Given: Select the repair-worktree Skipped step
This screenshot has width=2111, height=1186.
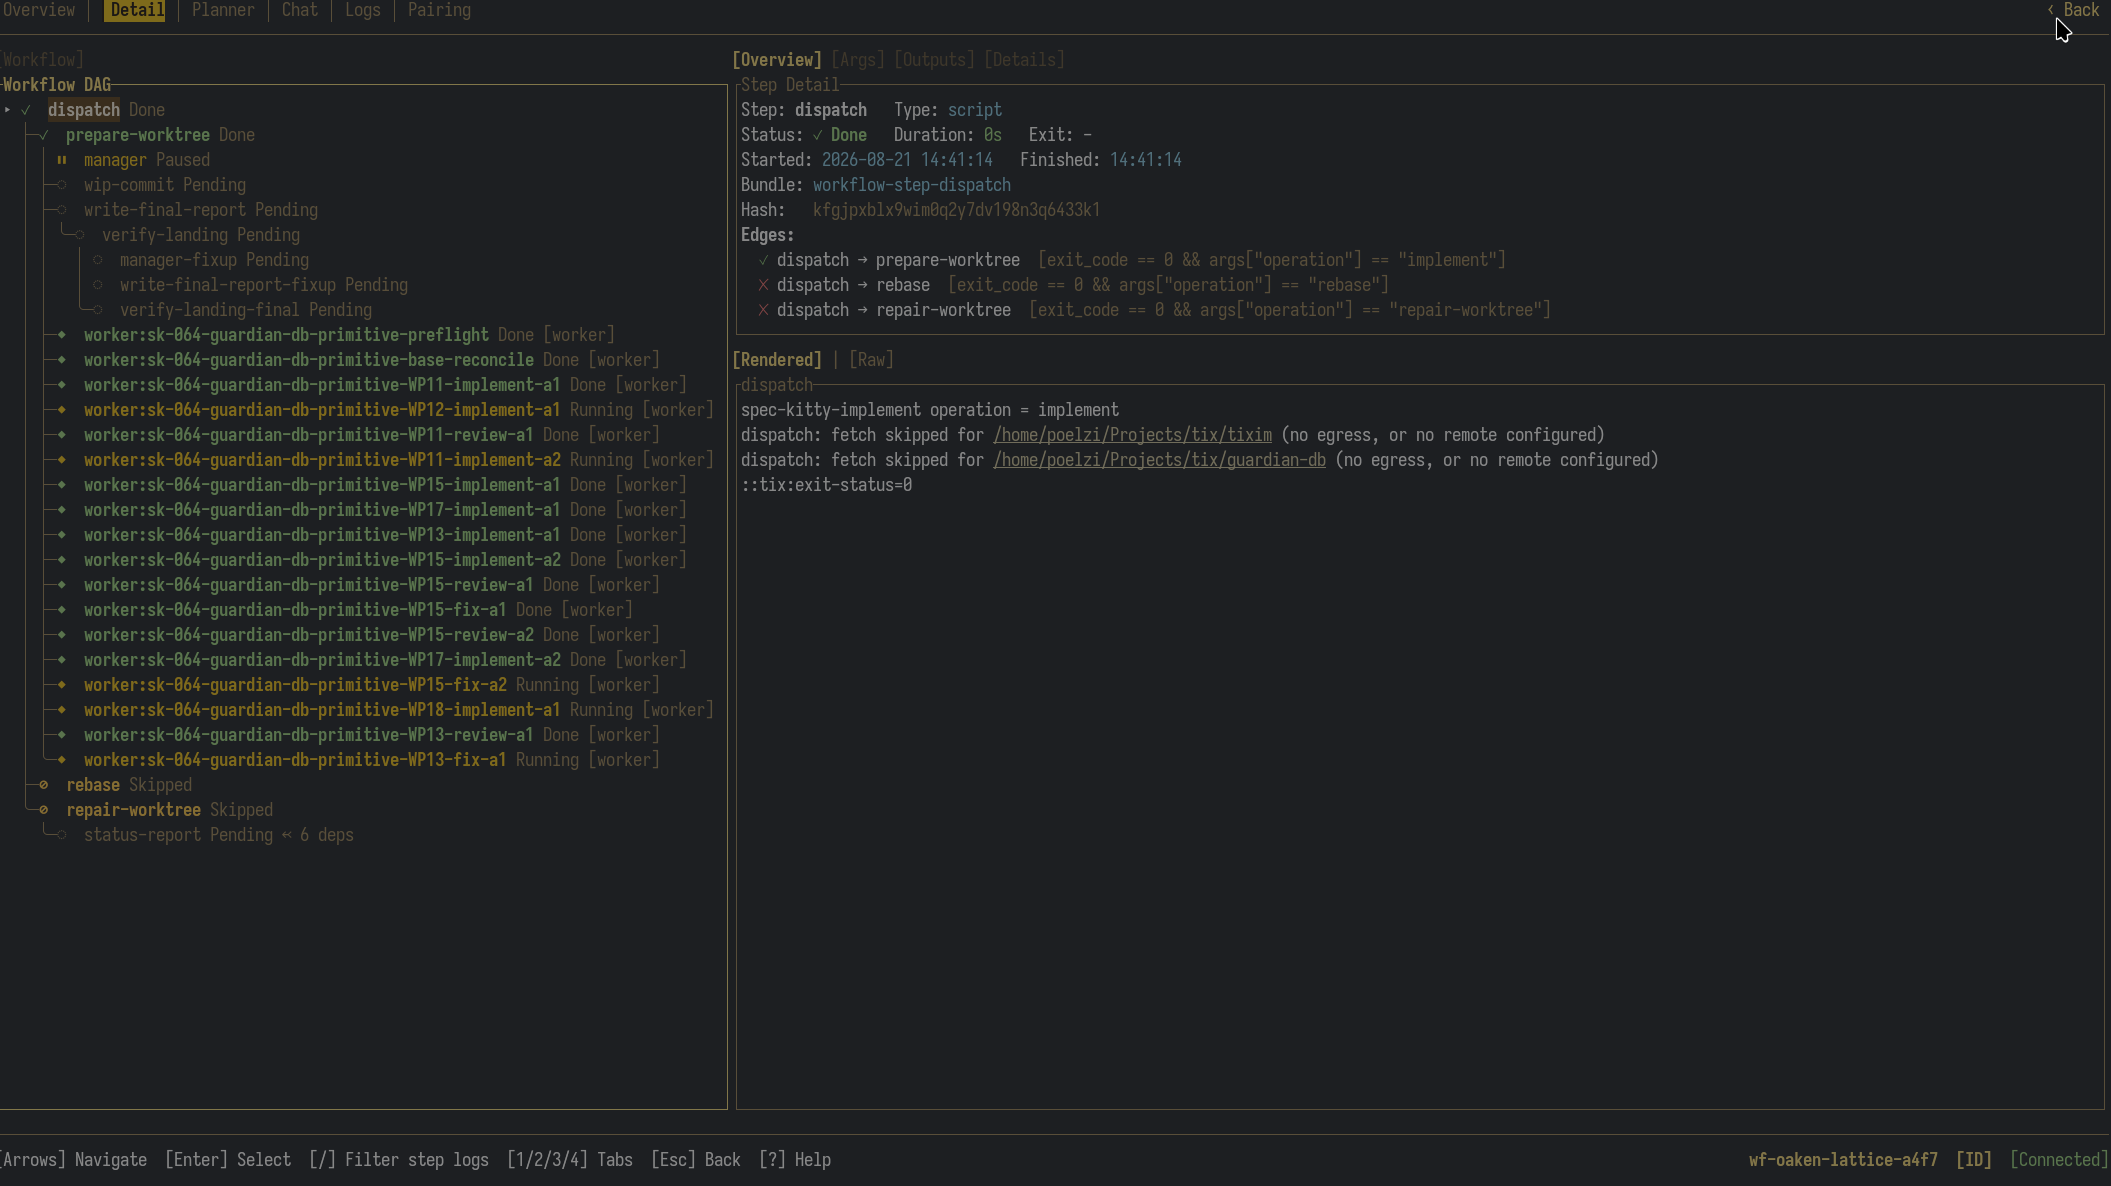Looking at the screenshot, I should (169, 810).
